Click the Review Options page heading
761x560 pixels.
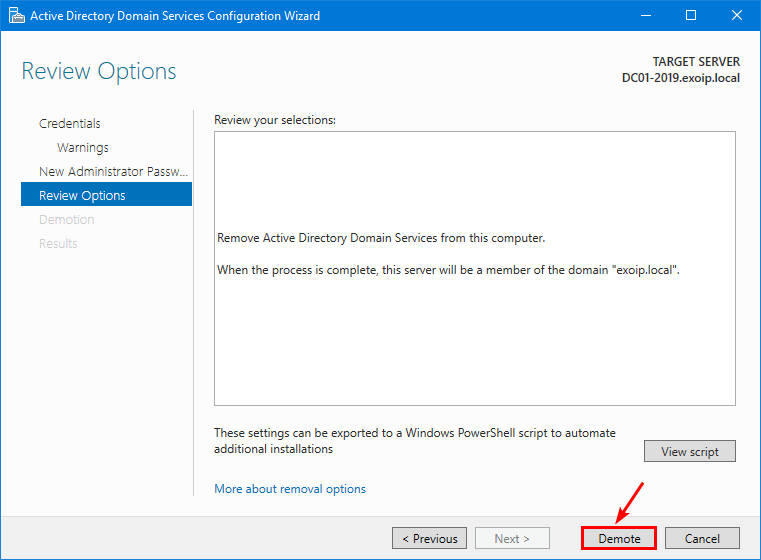point(99,72)
